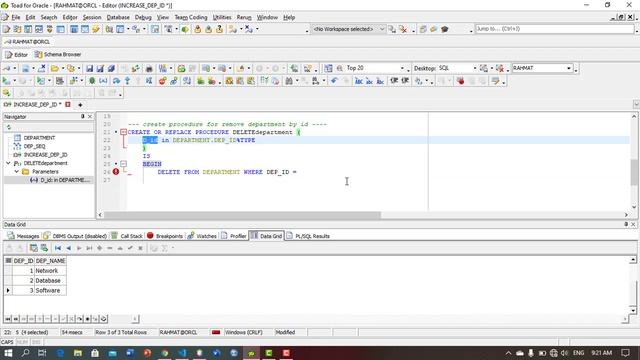640x360 pixels.
Task: Click the taskbar search magnifier icon
Action: [x=25, y=353]
